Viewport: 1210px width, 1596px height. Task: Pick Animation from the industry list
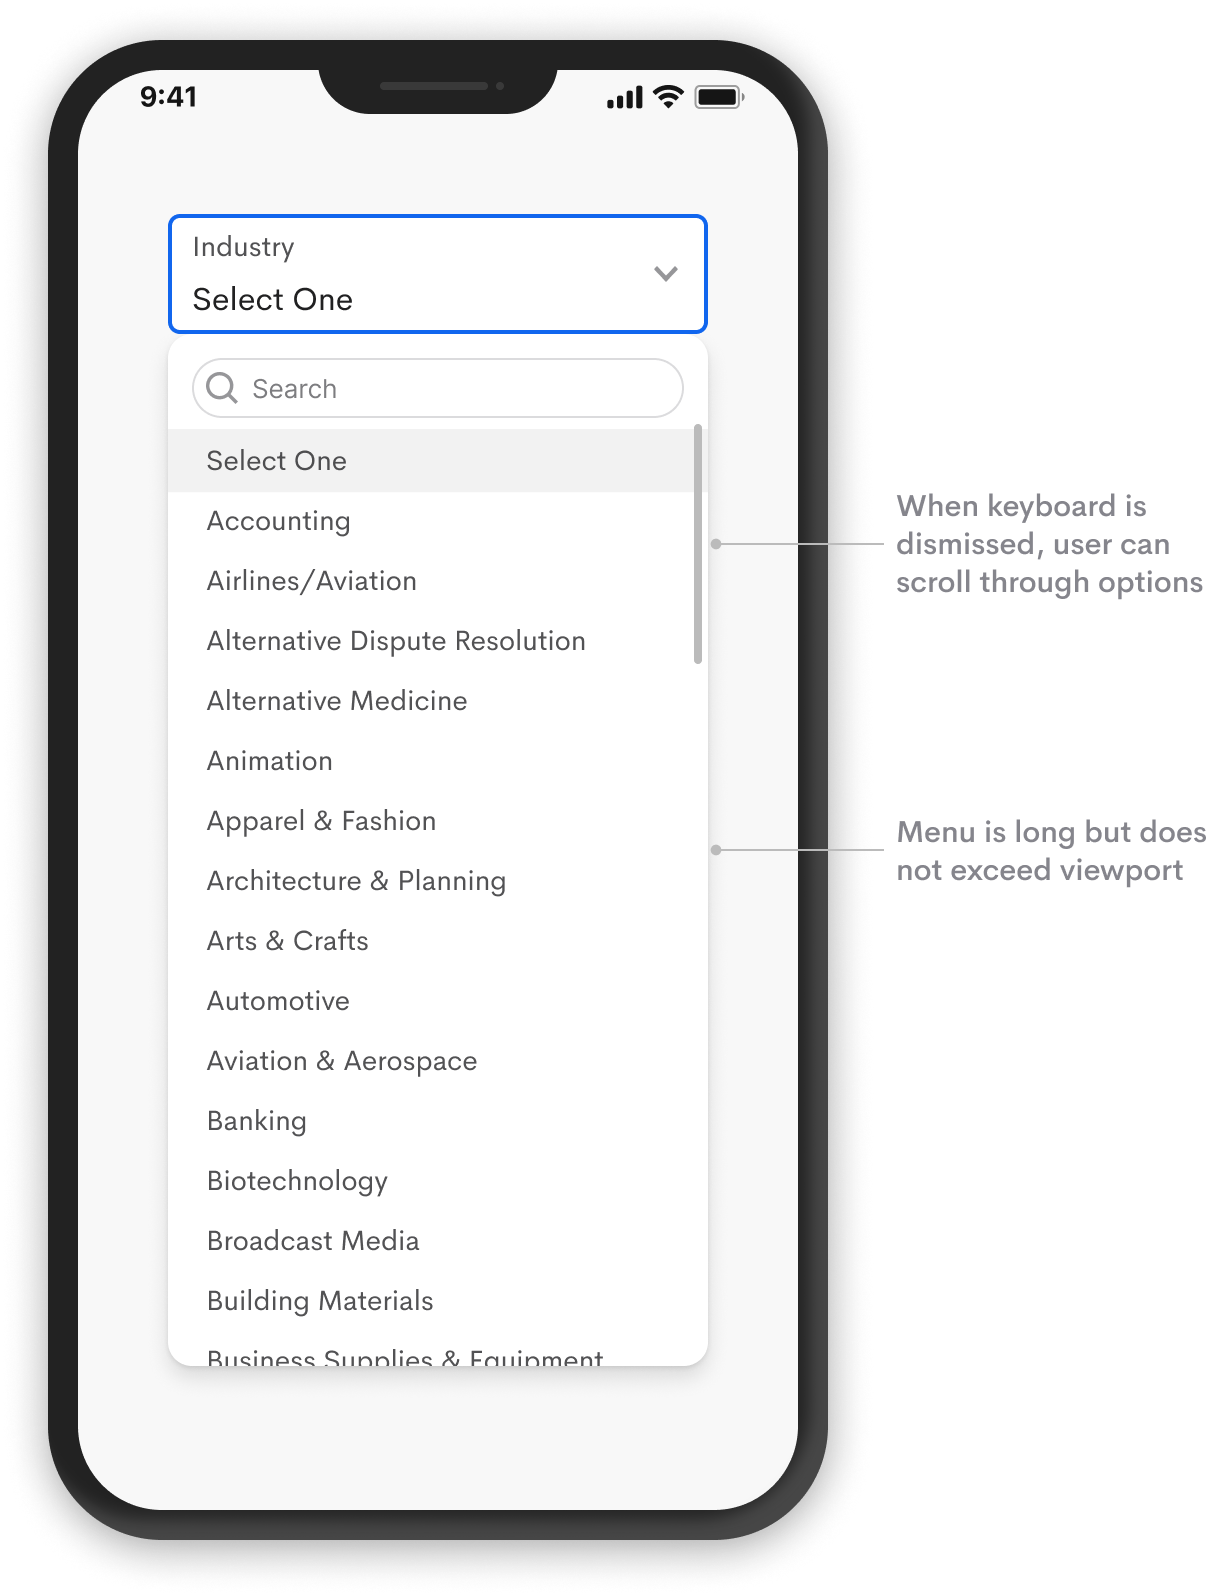click(269, 761)
